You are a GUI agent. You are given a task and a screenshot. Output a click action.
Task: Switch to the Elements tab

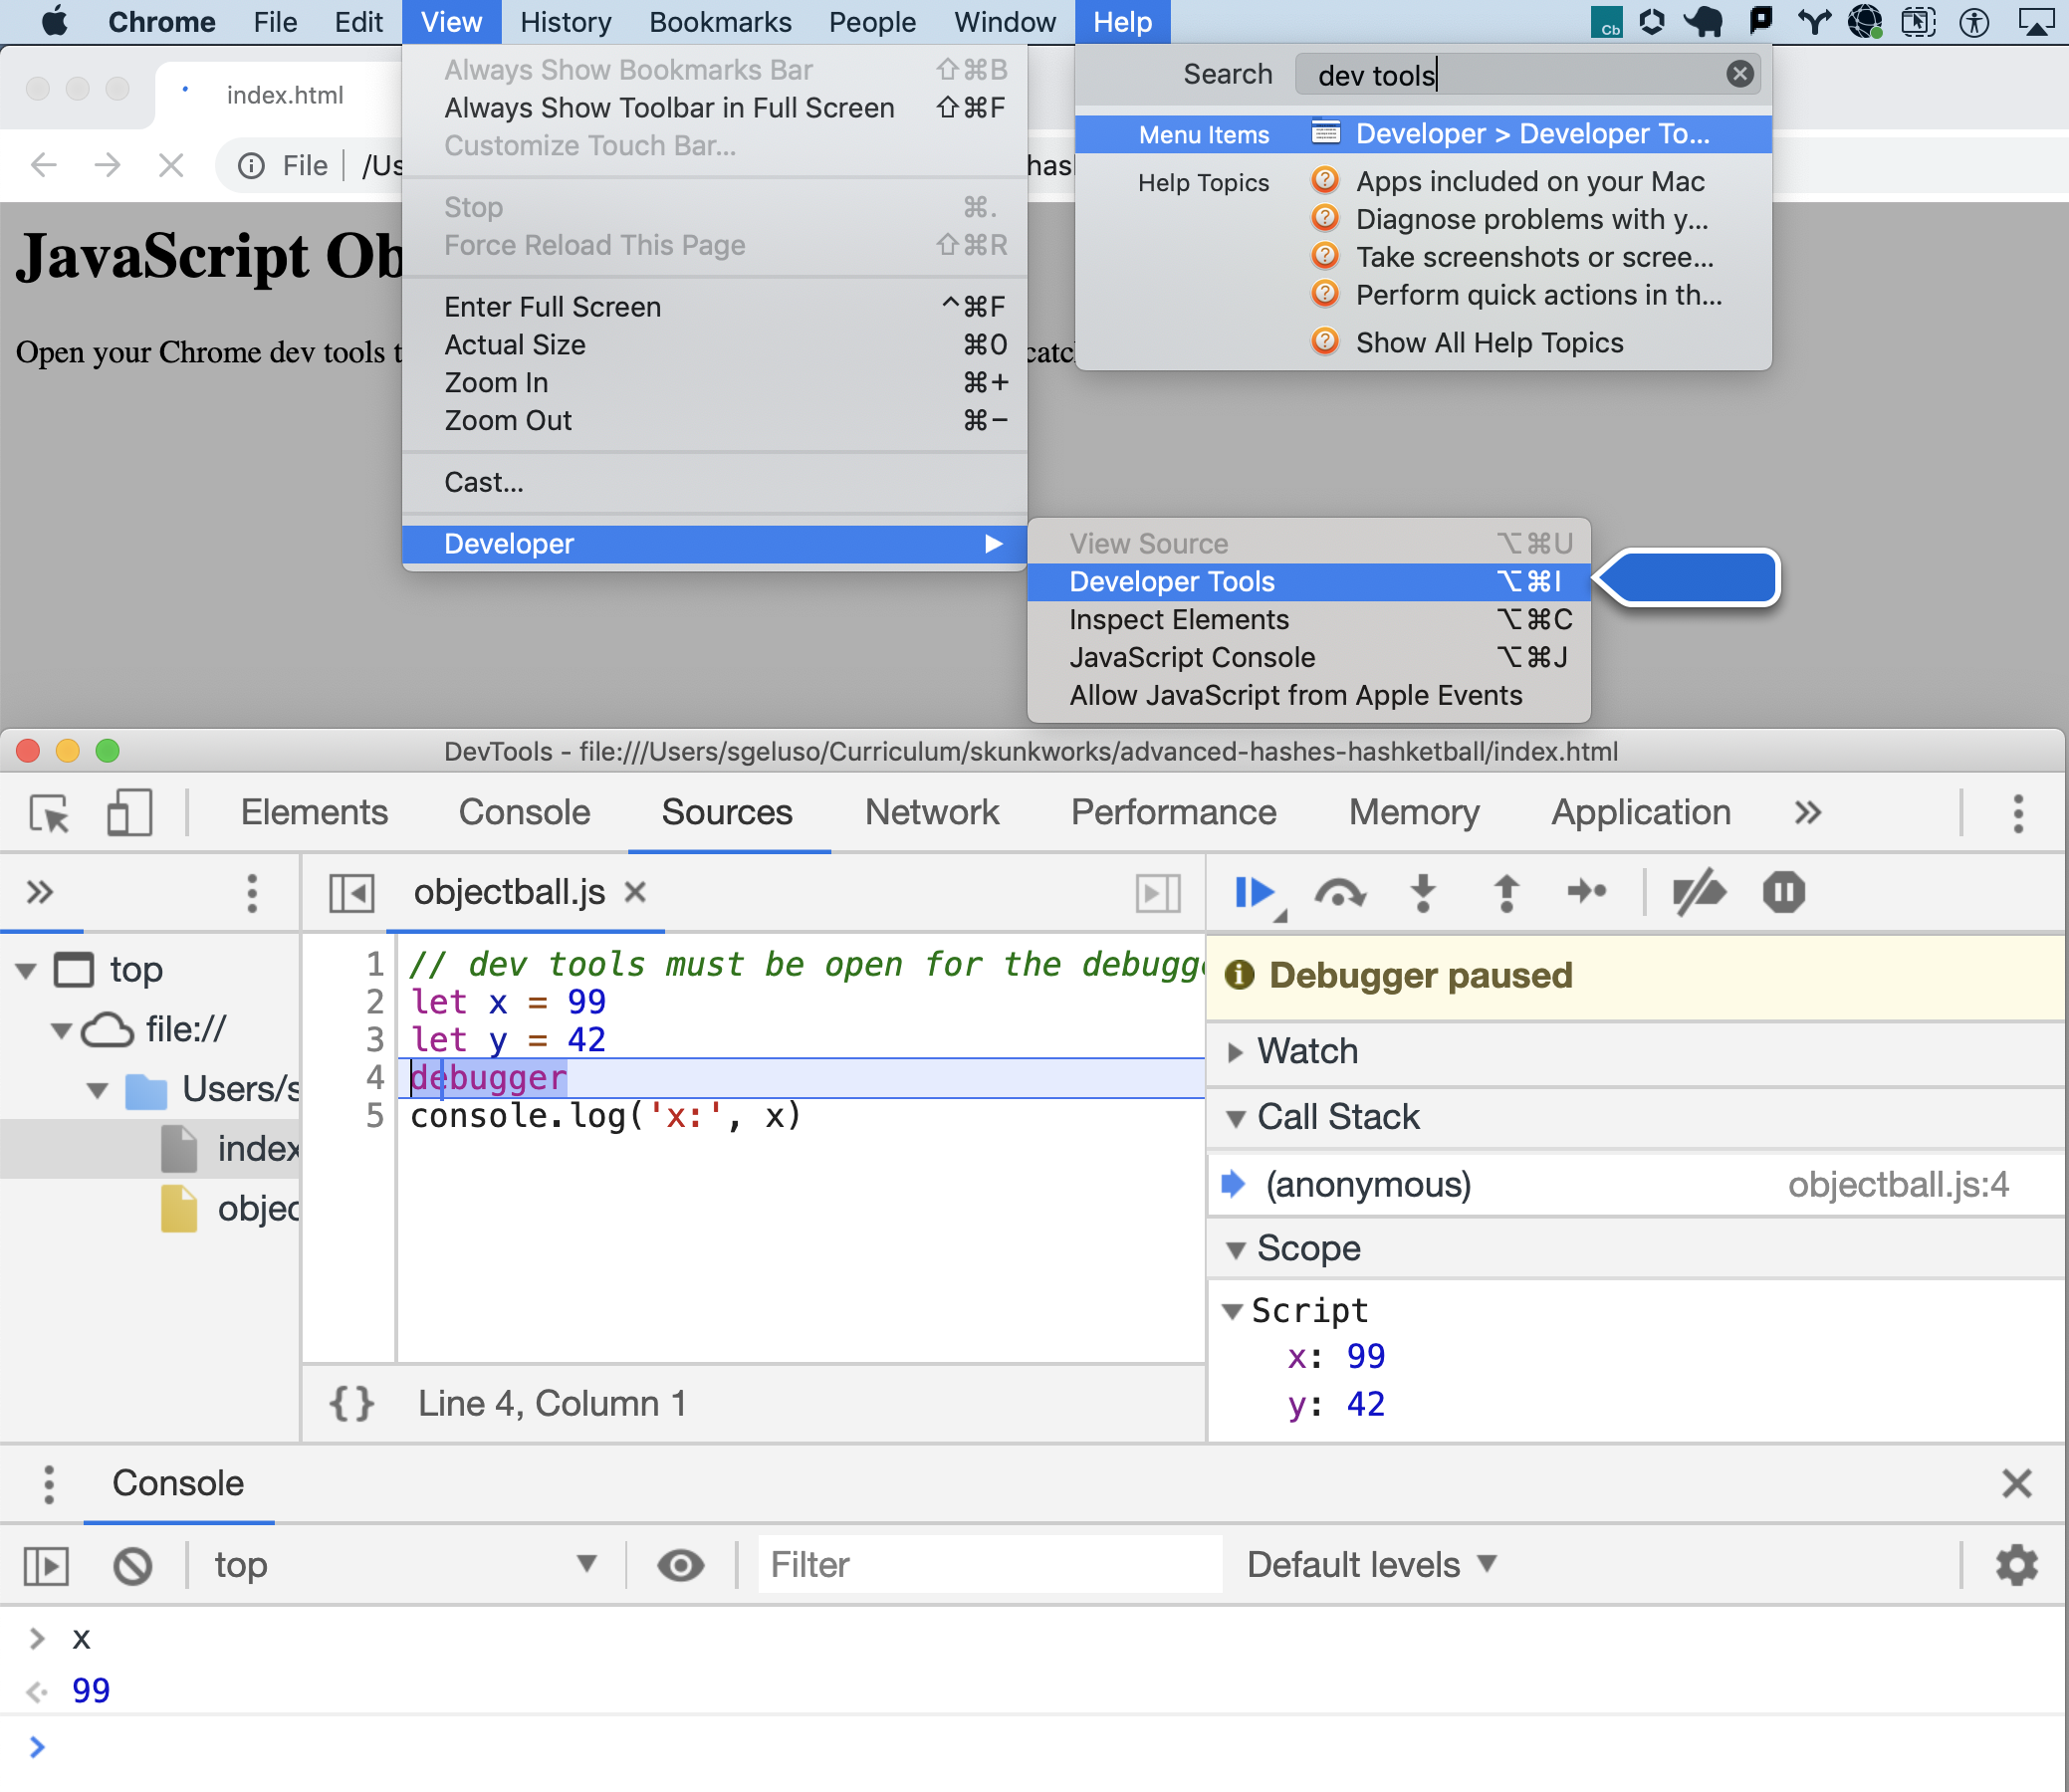click(x=314, y=812)
